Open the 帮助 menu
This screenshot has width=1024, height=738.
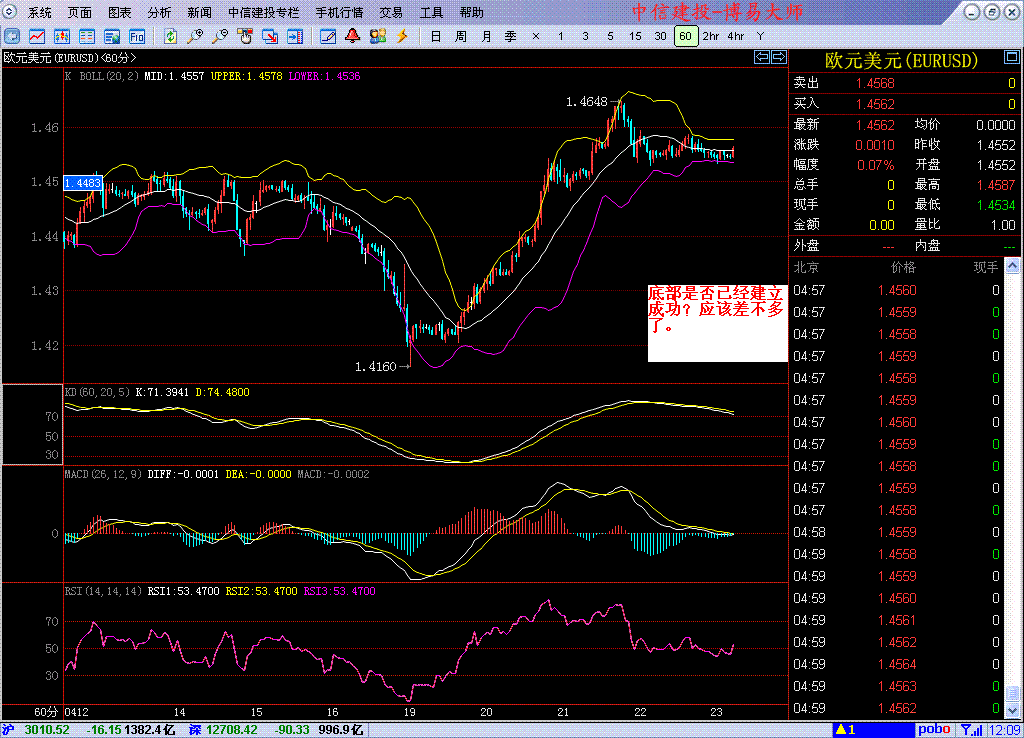(x=472, y=12)
